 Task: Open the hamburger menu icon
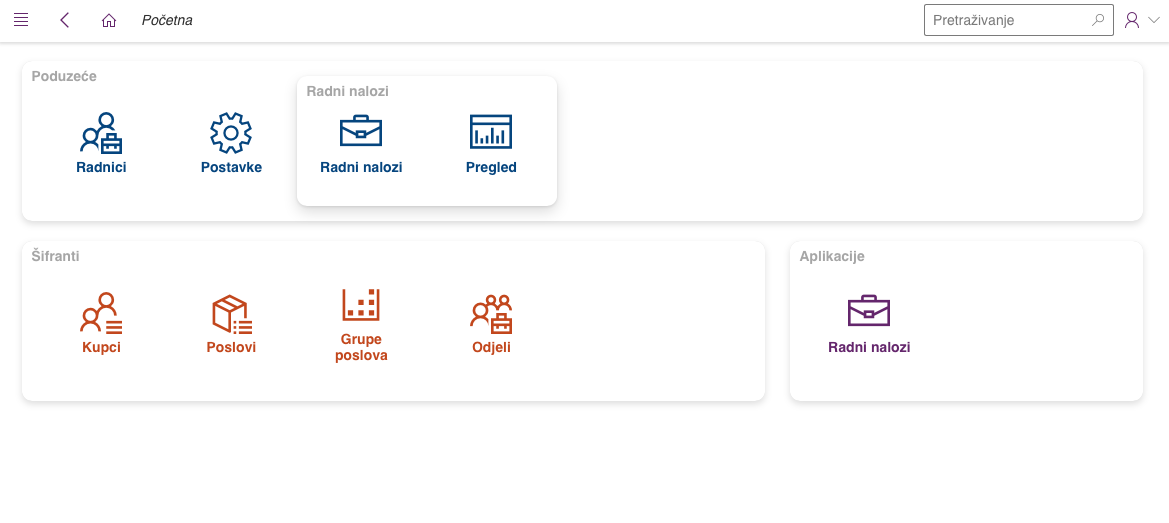point(21,20)
